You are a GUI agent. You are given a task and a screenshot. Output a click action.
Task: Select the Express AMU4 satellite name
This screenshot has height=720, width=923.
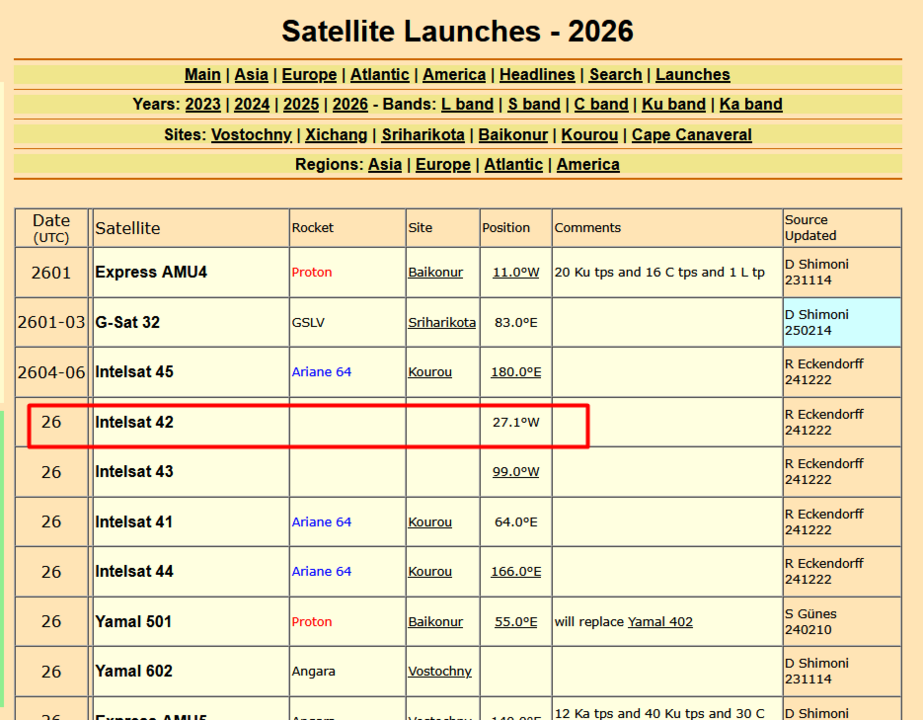coord(151,272)
